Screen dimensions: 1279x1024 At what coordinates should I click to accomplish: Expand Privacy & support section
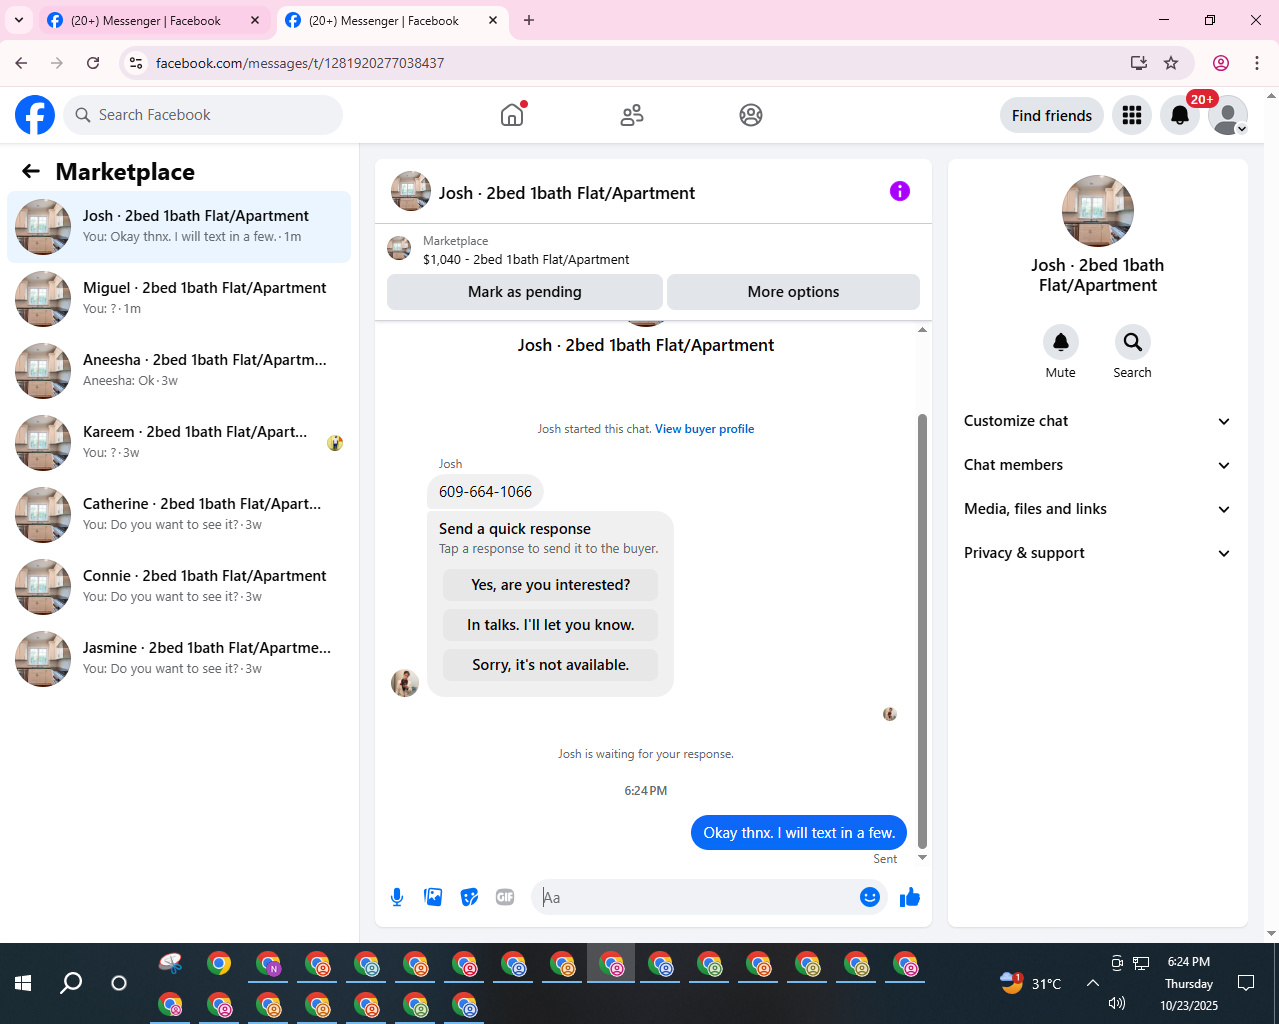1098,553
